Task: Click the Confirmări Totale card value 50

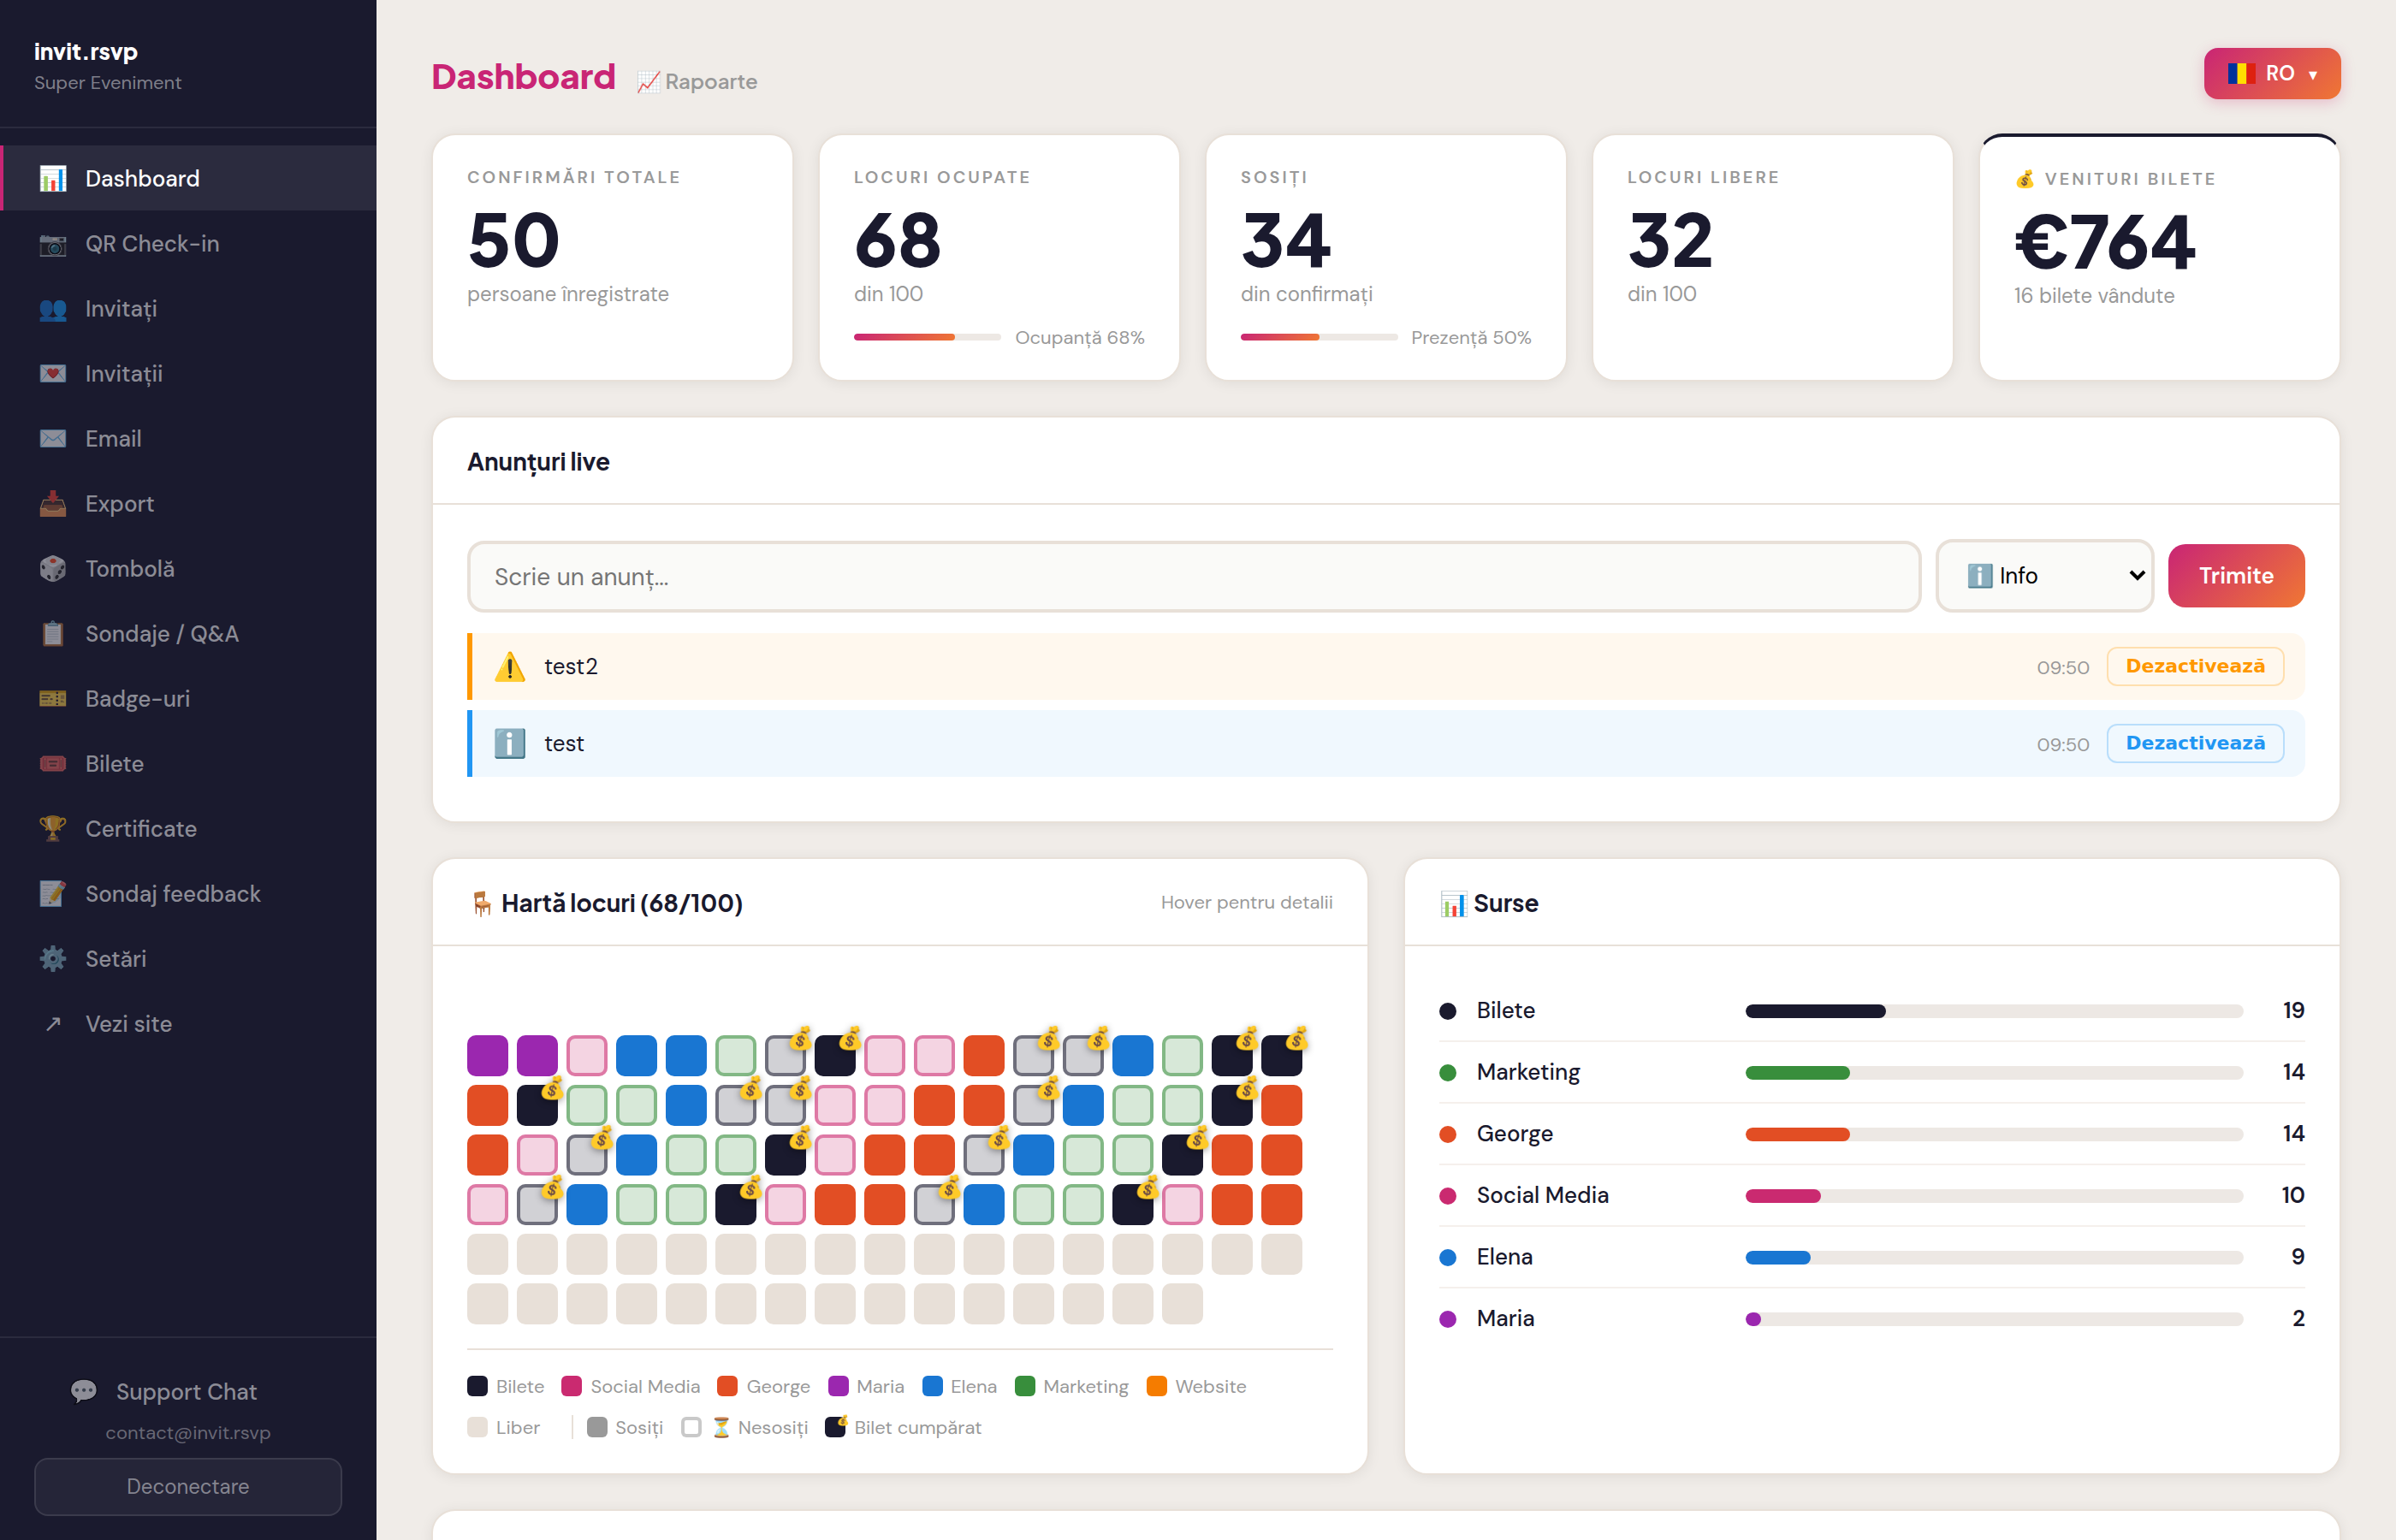Action: click(x=514, y=240)
